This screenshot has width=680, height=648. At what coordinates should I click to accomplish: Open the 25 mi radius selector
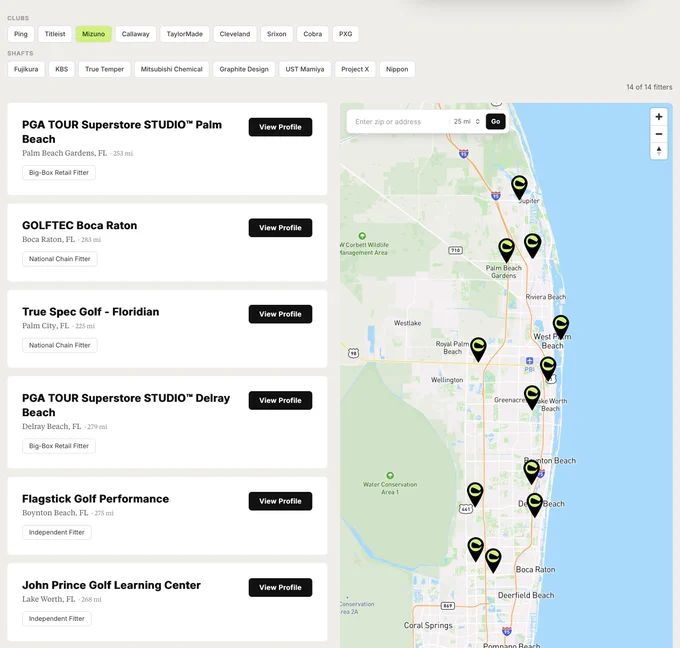(466, 122)
